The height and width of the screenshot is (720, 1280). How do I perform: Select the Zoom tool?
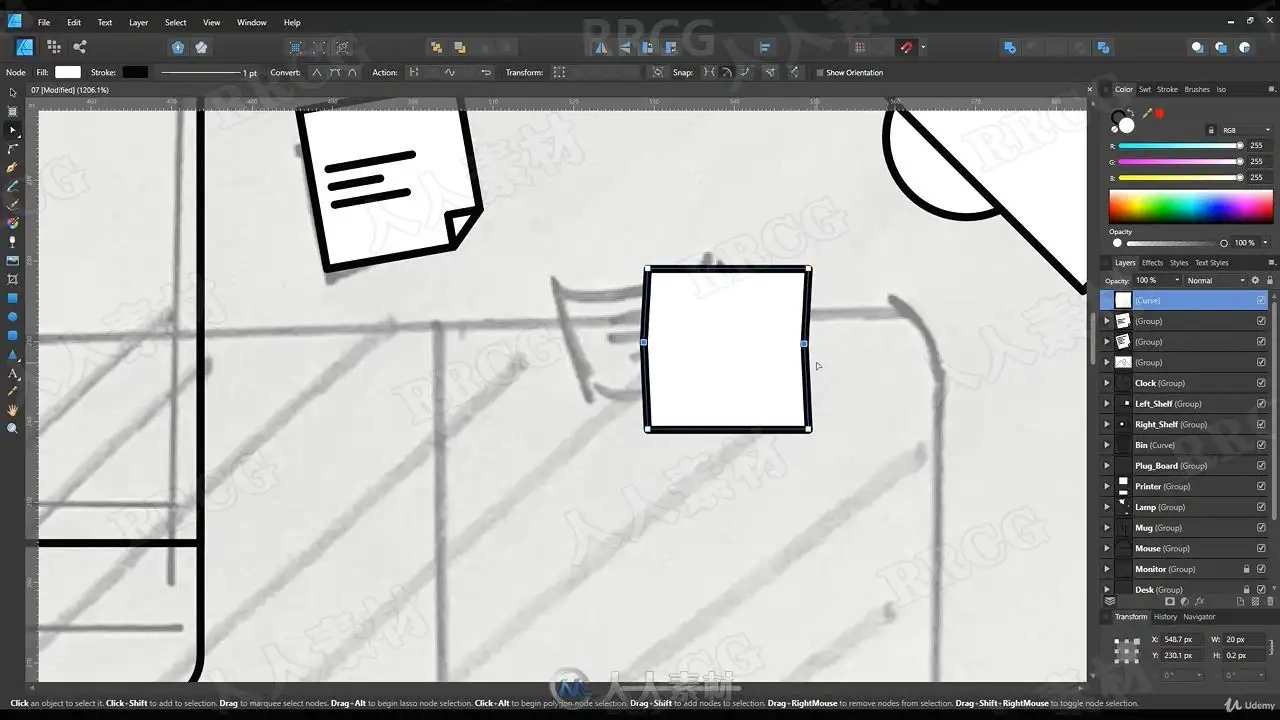coord(12,428)
